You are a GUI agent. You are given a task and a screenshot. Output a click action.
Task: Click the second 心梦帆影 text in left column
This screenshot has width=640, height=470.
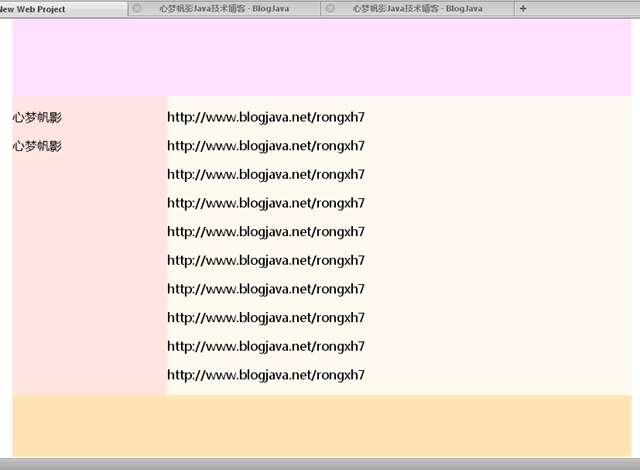click(37, 146)
